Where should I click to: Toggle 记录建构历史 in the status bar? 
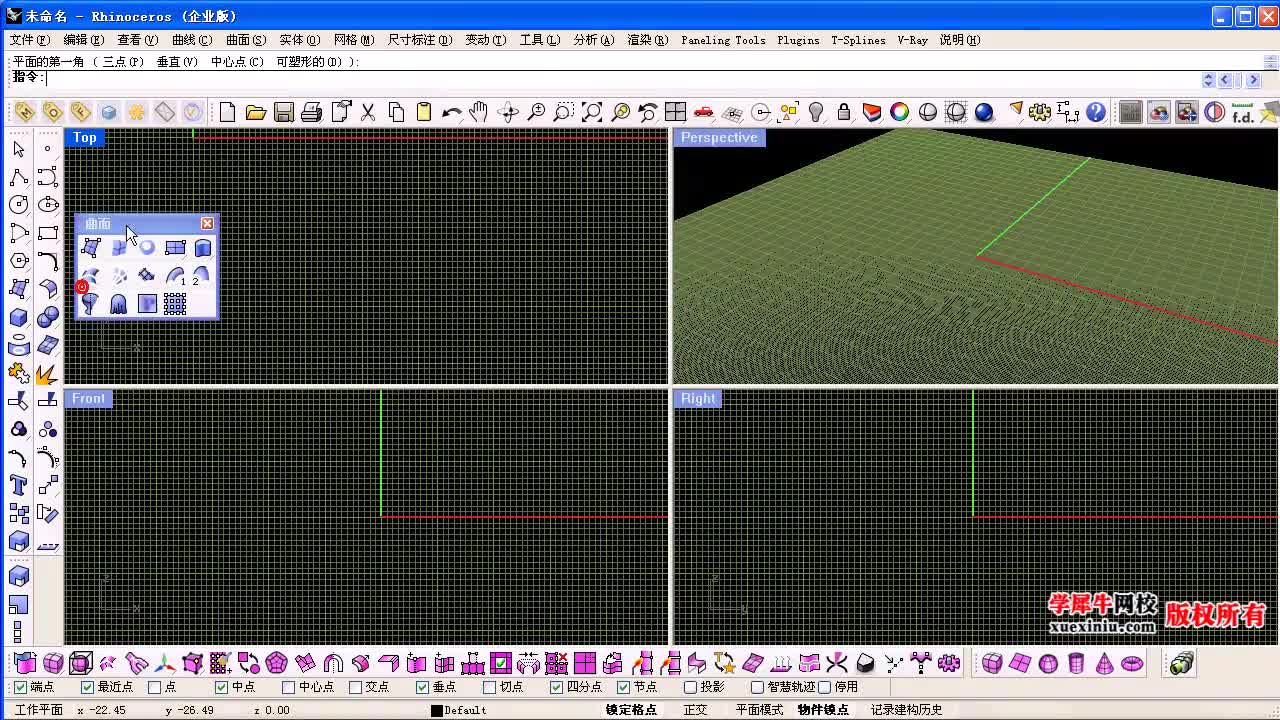tap(906, 710)
